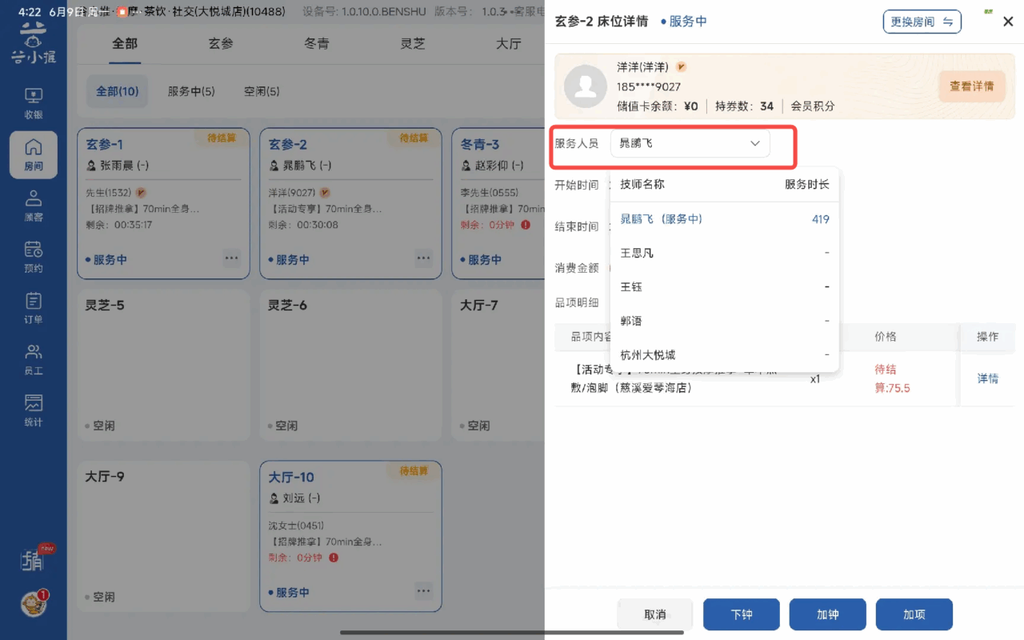Click the 更换房间 button
The width and height of the screenshot is (1024, 640).
pyautogui.click(x=921, y=22)
